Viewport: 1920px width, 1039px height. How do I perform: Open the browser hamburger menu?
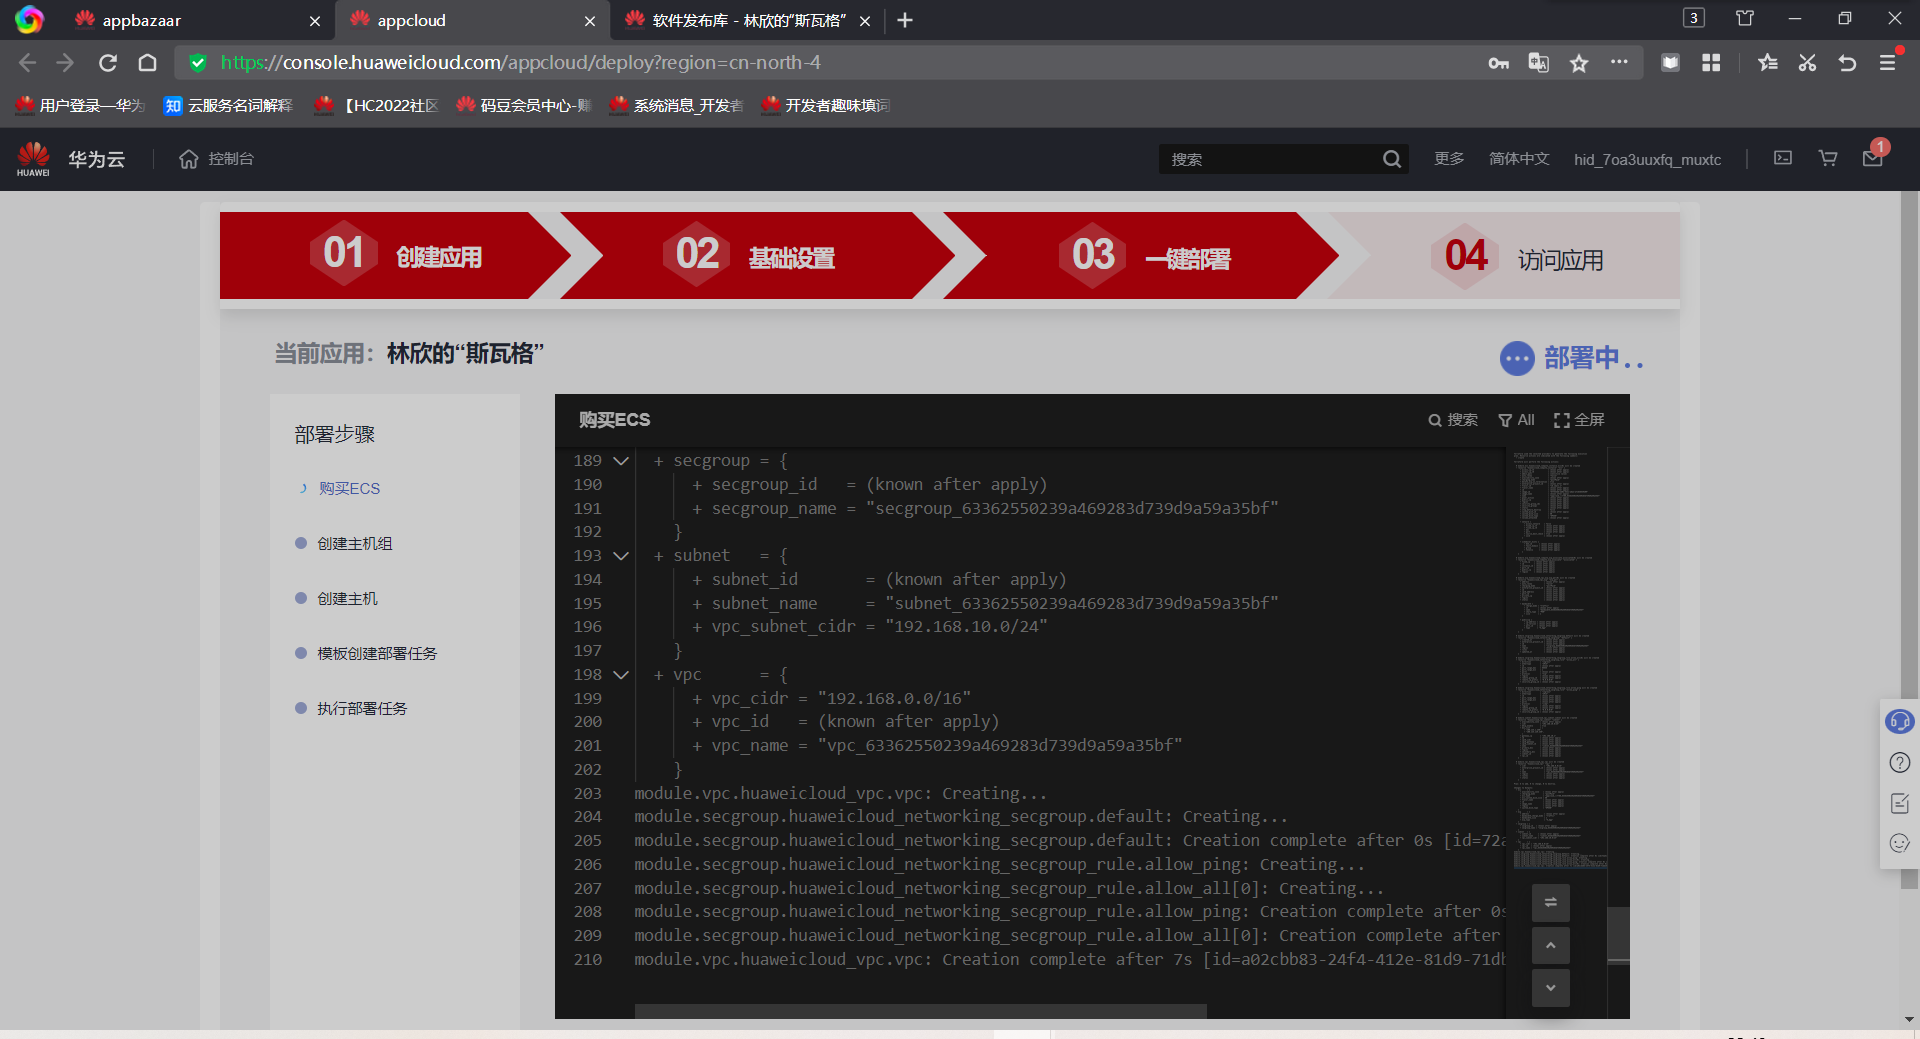point(1887,63)
